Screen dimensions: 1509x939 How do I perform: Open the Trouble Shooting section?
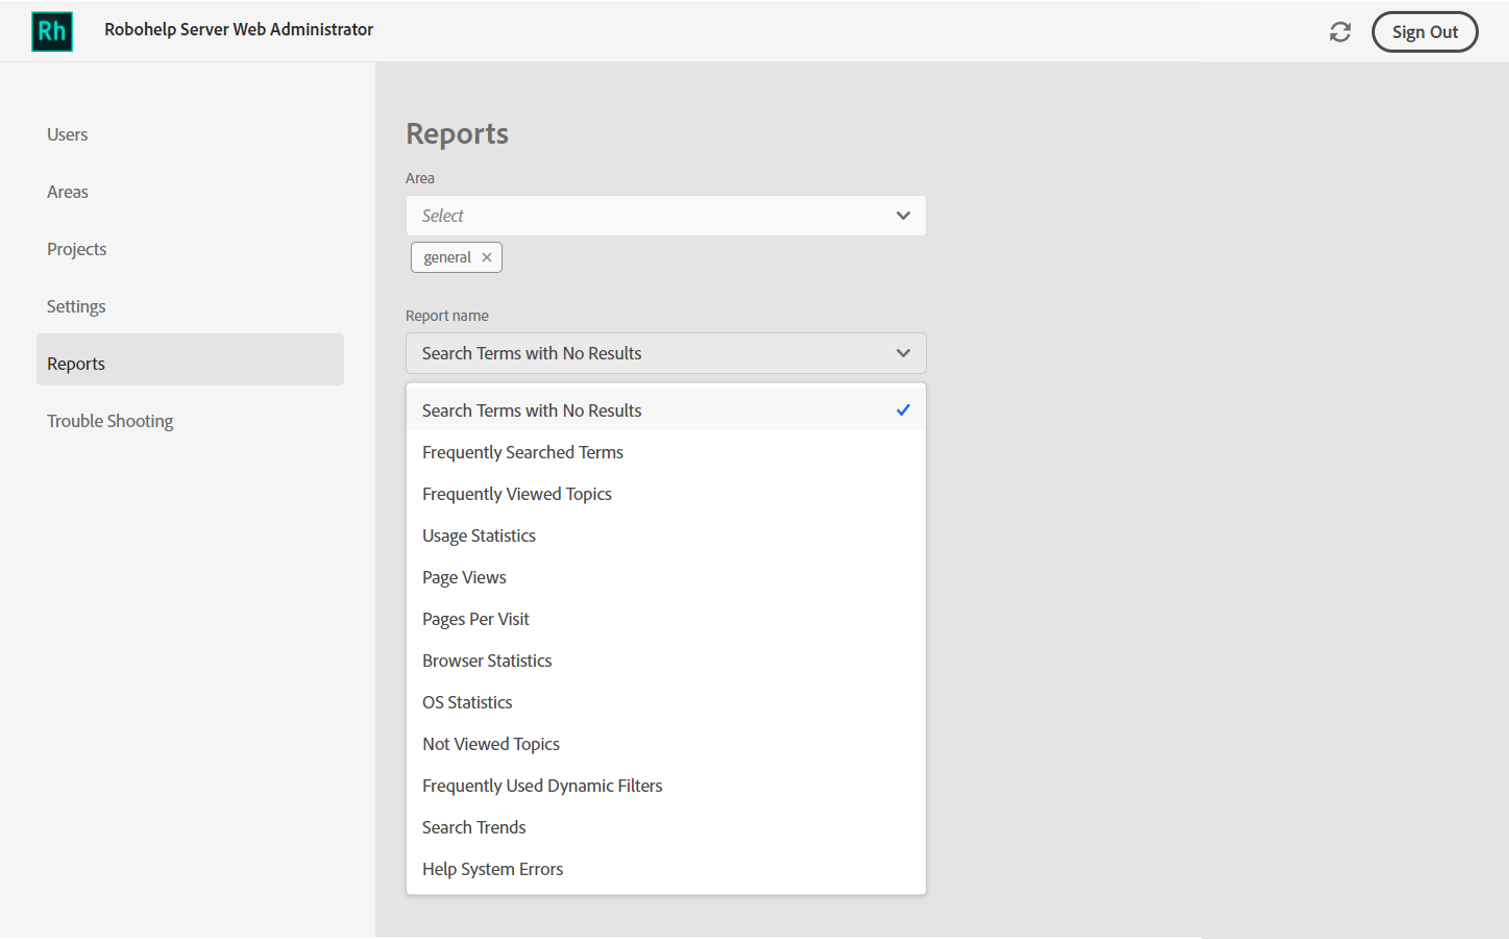(x=110, y=420)
